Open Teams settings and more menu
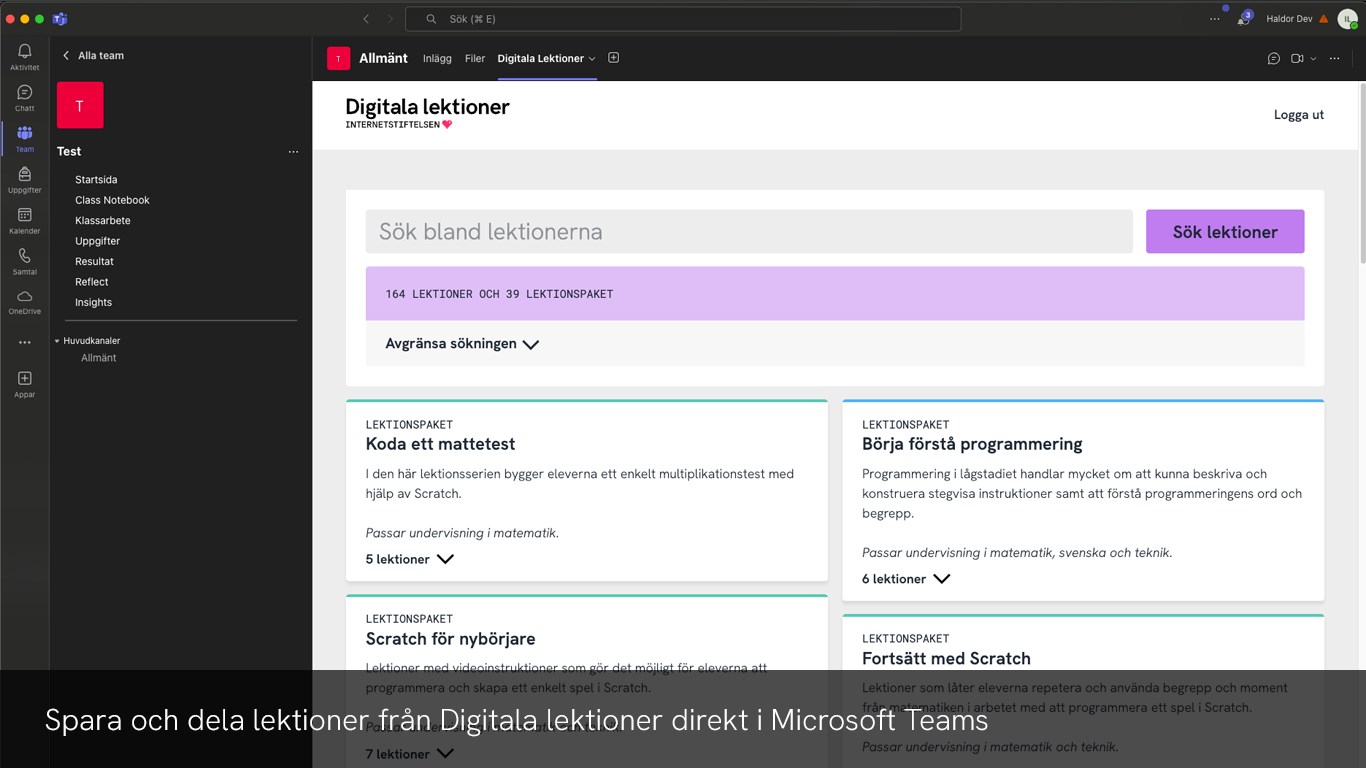1366x768 pixels. [1215, 19]
